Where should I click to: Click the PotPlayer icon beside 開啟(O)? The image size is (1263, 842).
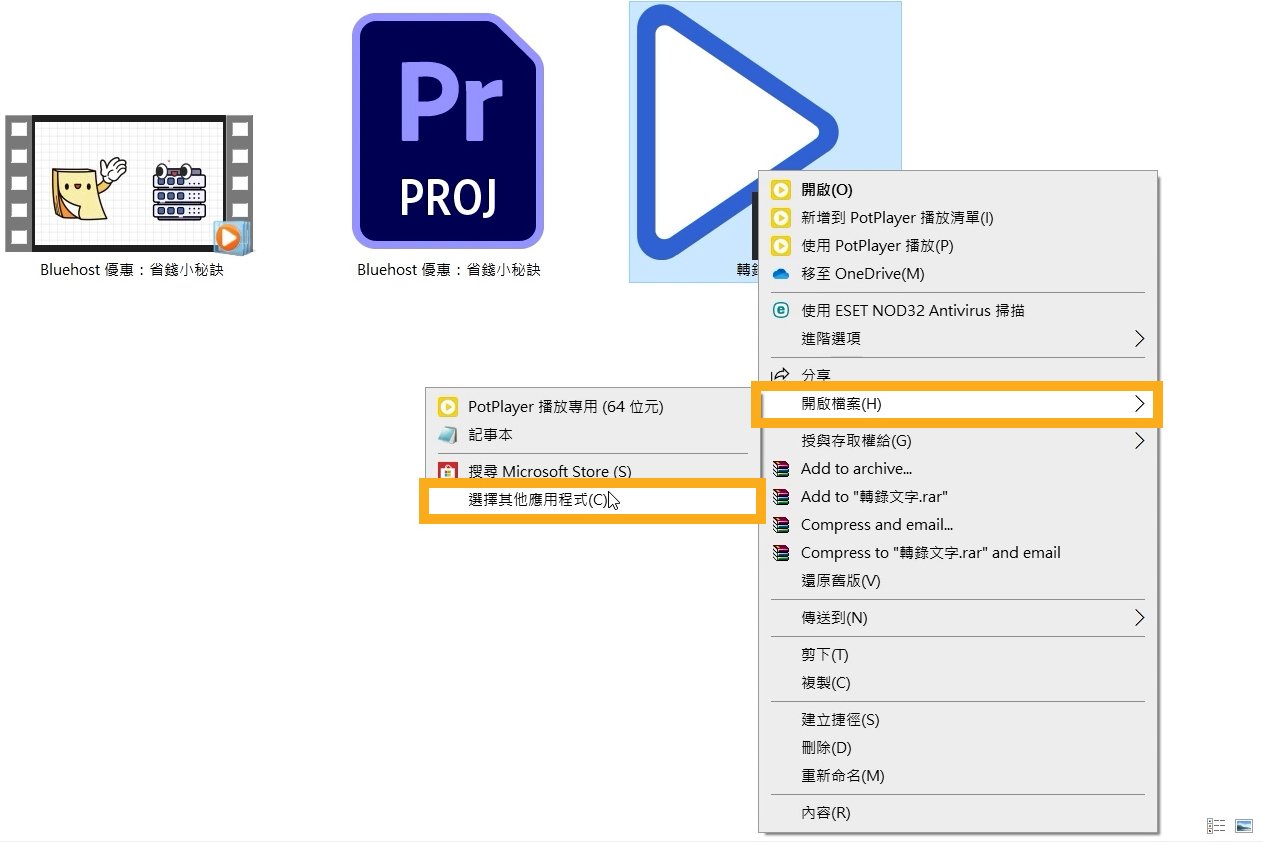click(781, 190)
